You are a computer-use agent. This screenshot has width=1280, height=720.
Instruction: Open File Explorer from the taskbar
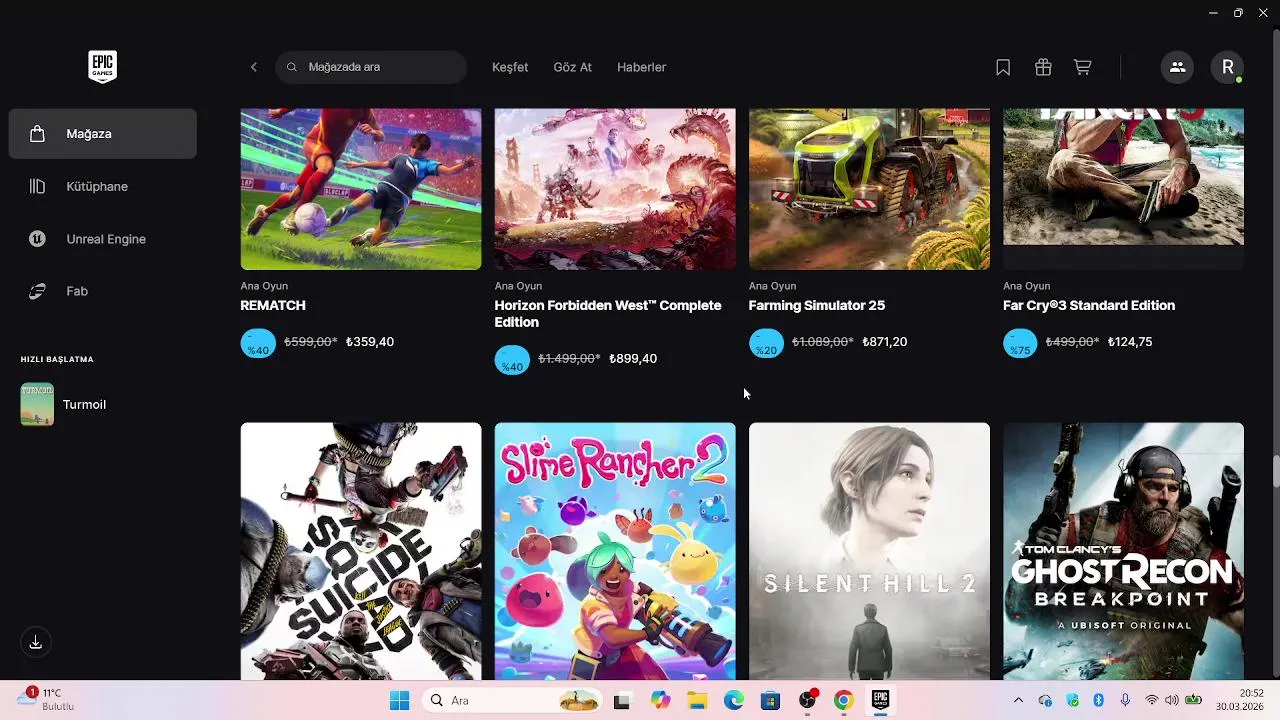click(x=696, y=701)
